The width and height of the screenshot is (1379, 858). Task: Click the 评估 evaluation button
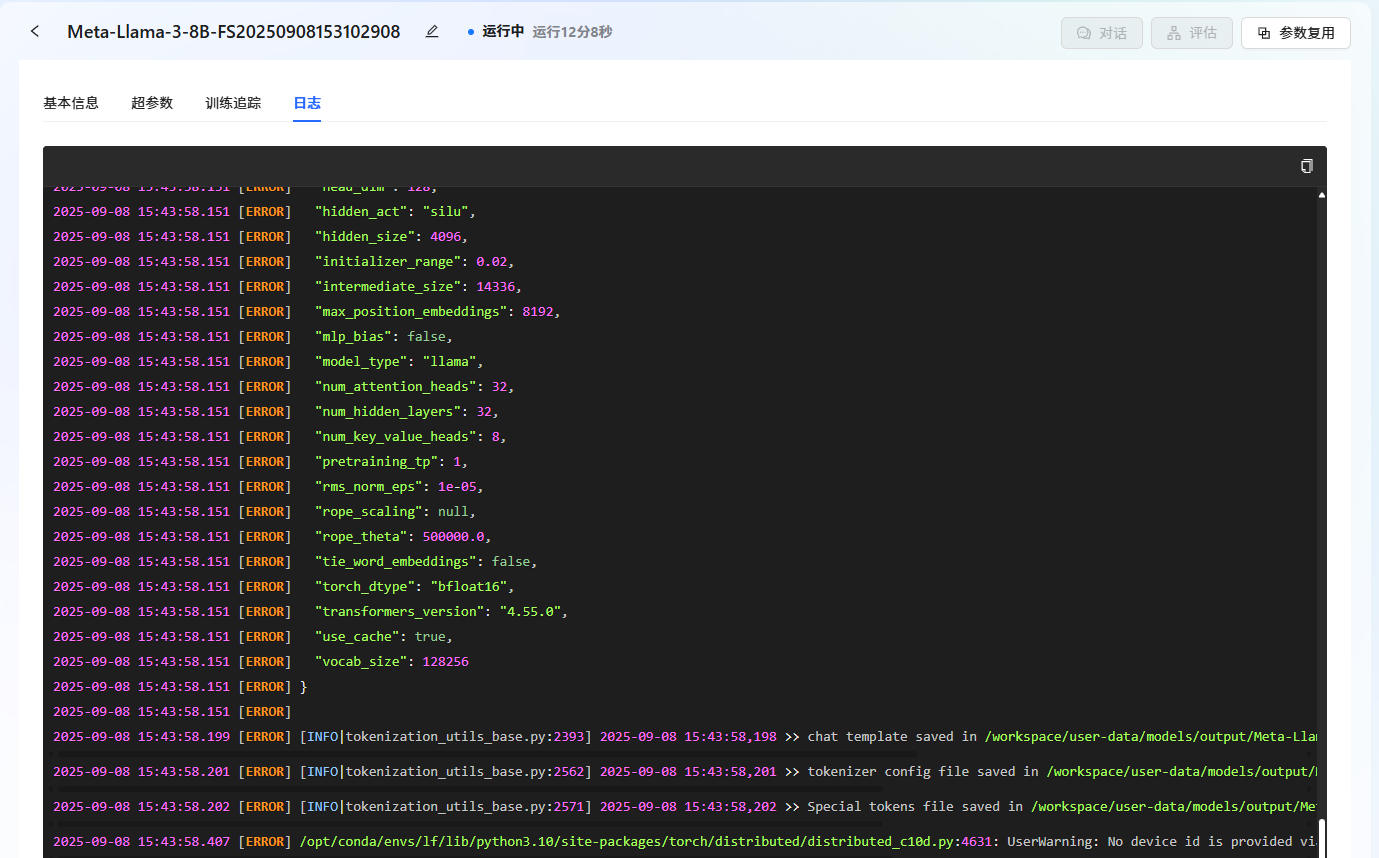1191,33
